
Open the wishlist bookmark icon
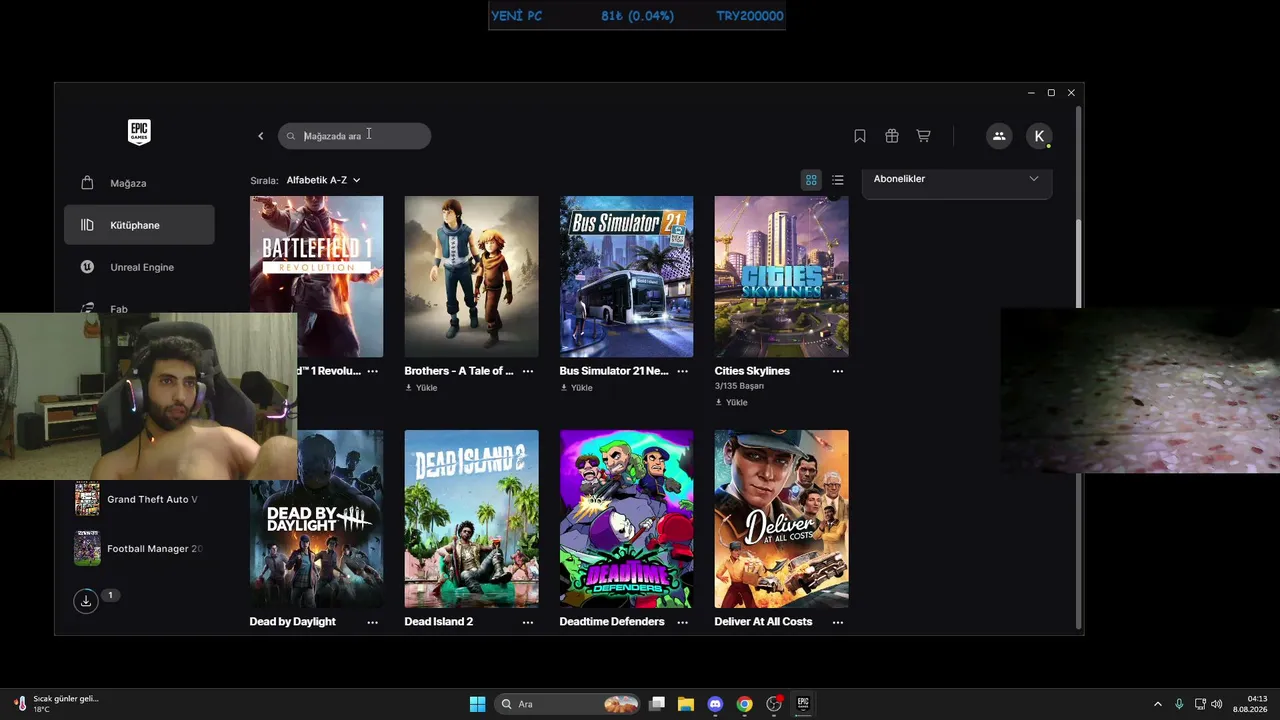tap(860, 136)
